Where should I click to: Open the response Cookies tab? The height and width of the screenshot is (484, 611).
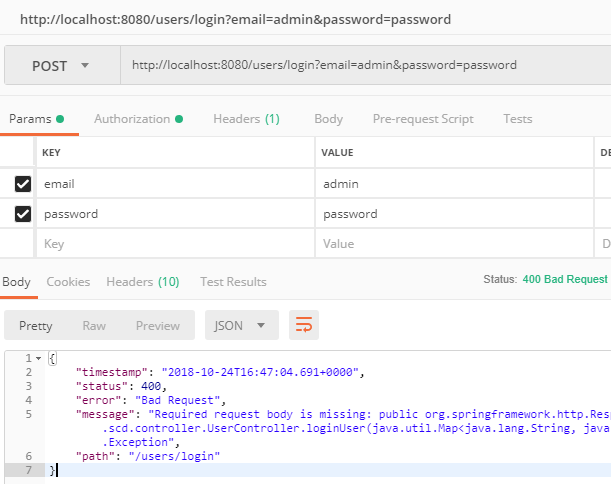68,282
